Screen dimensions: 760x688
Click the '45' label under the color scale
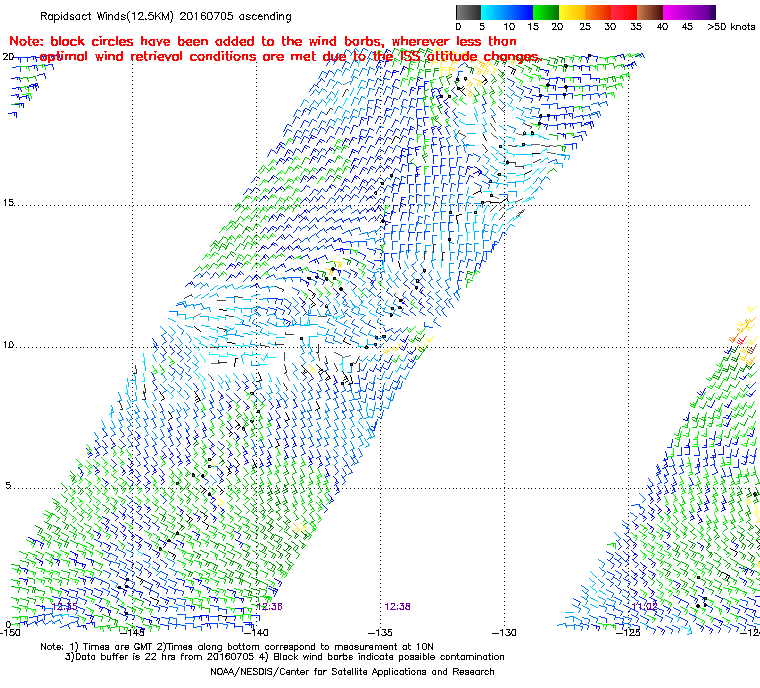[x=687, y=27]
